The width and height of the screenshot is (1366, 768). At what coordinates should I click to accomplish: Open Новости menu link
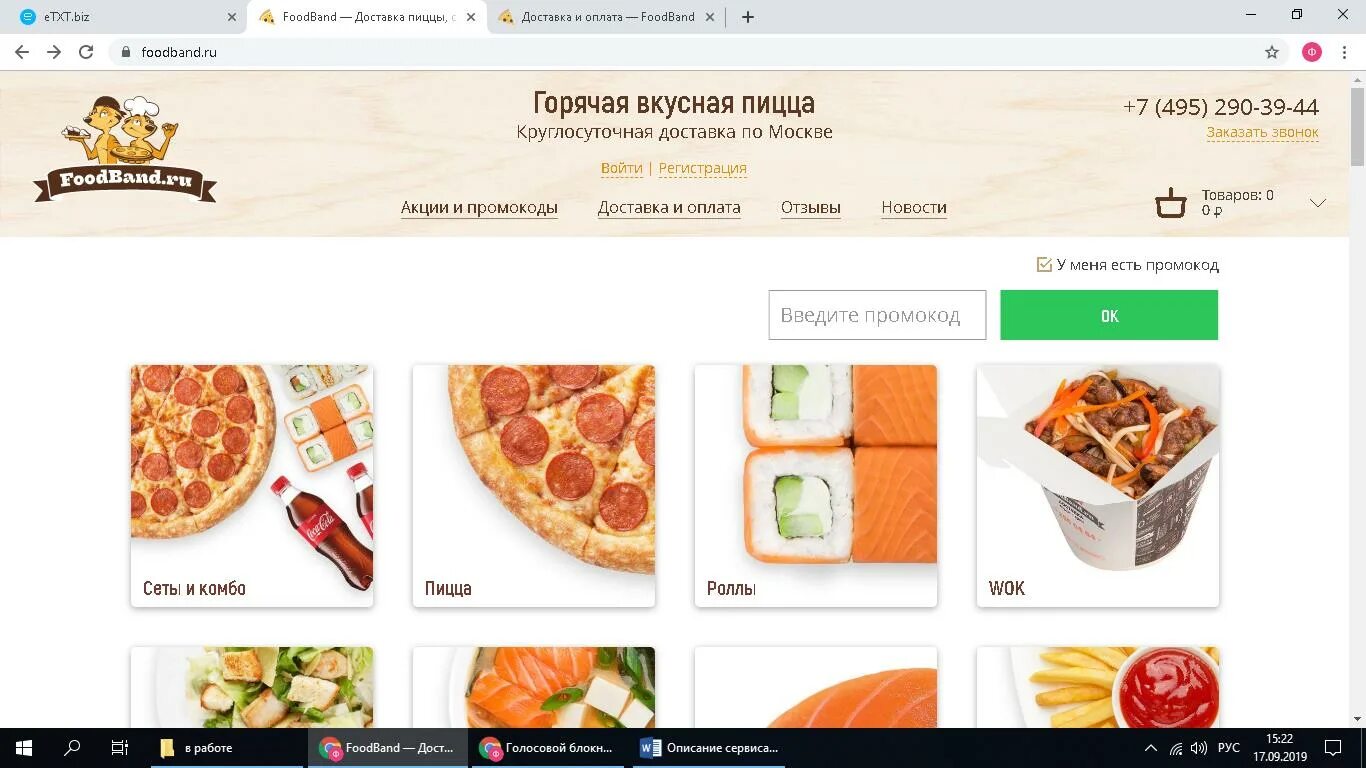coord(914,208)
